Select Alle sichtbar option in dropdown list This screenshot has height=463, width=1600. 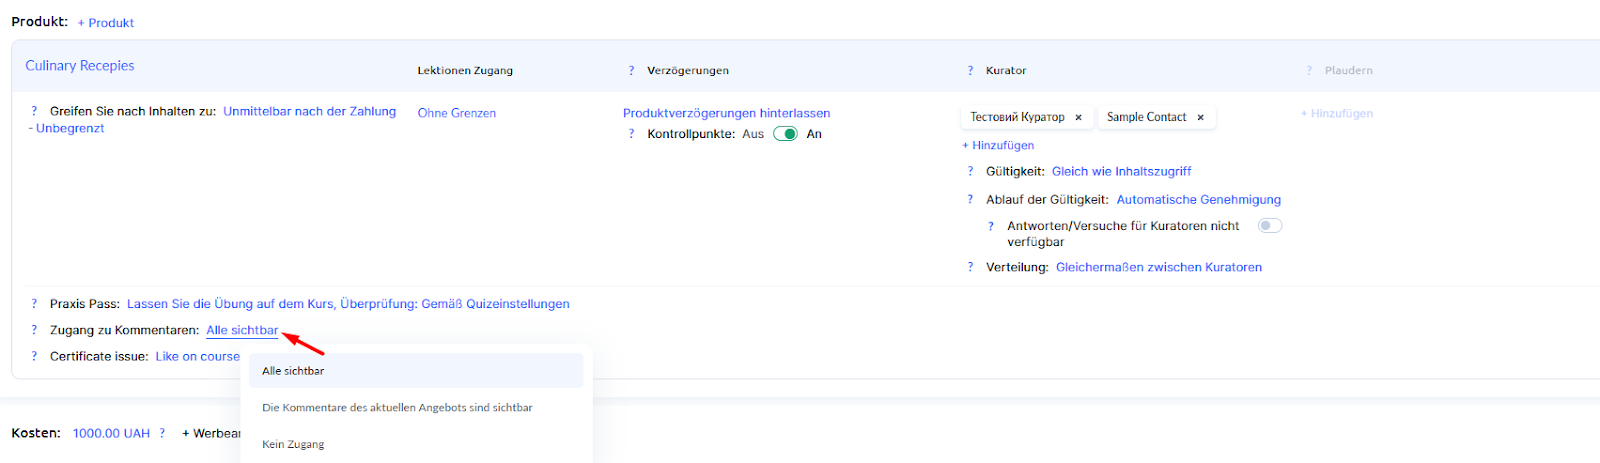293,371
